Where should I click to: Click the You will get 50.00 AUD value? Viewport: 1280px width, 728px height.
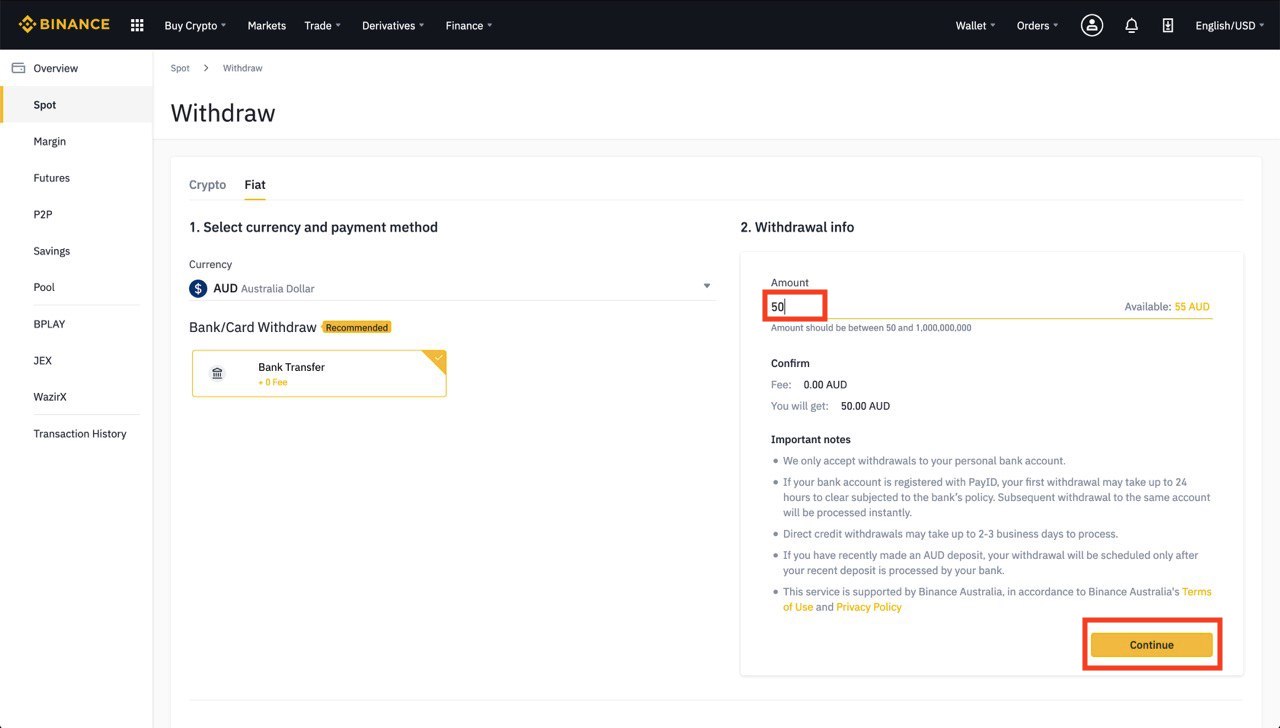[x=865, y=406]
